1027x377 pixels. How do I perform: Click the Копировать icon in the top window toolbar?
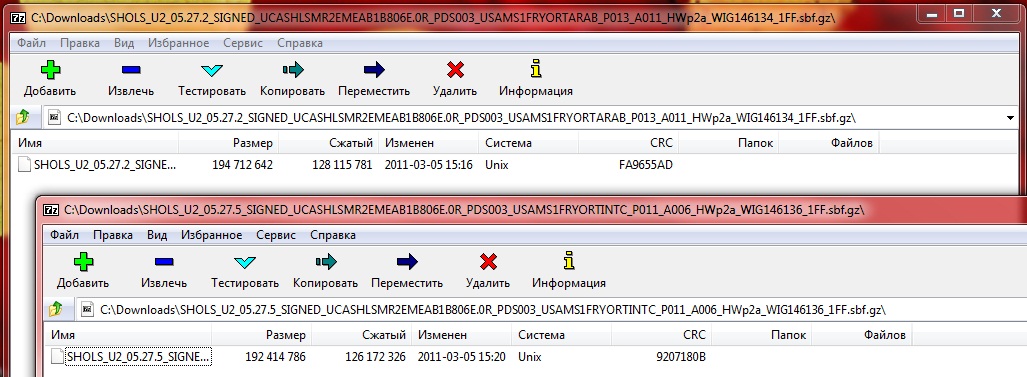tap(293, 69)
